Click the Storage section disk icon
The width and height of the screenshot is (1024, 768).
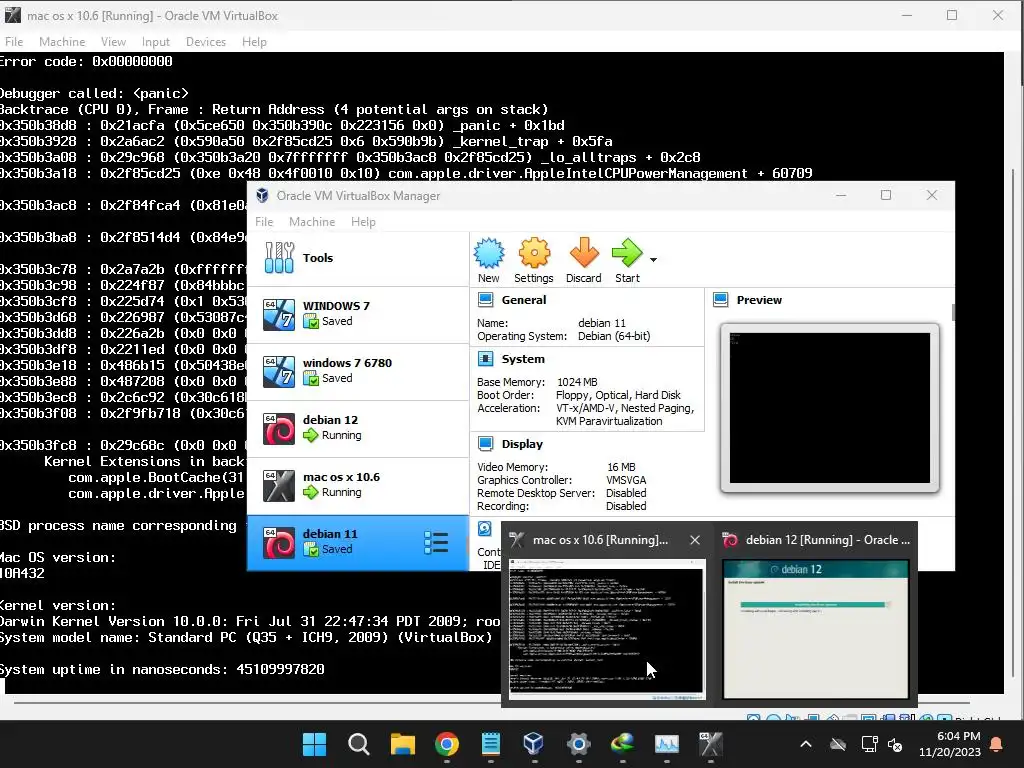(485, 528)
